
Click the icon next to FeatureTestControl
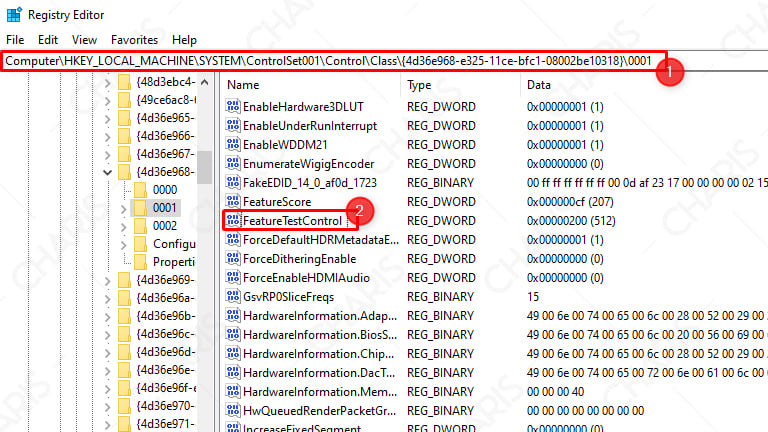point(233,220)
